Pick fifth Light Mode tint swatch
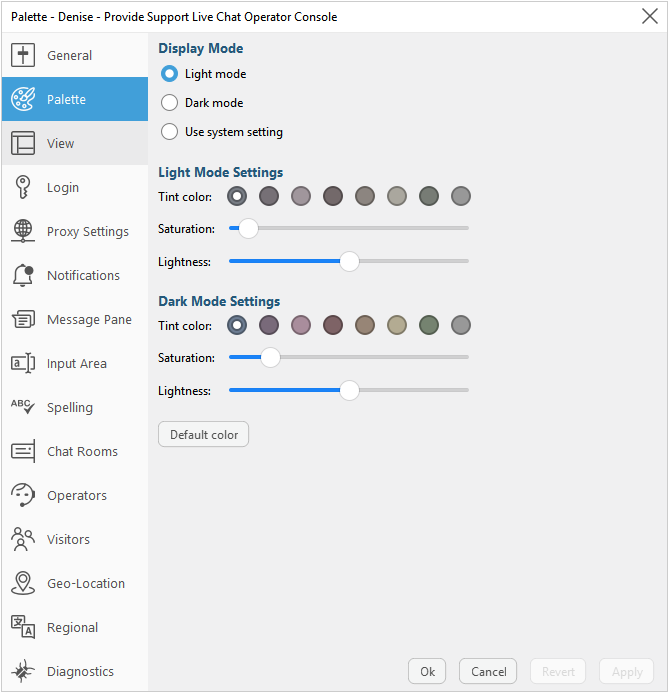Image resolution: width=669 pixels, height=693 pixels. [x=365, y=196]
